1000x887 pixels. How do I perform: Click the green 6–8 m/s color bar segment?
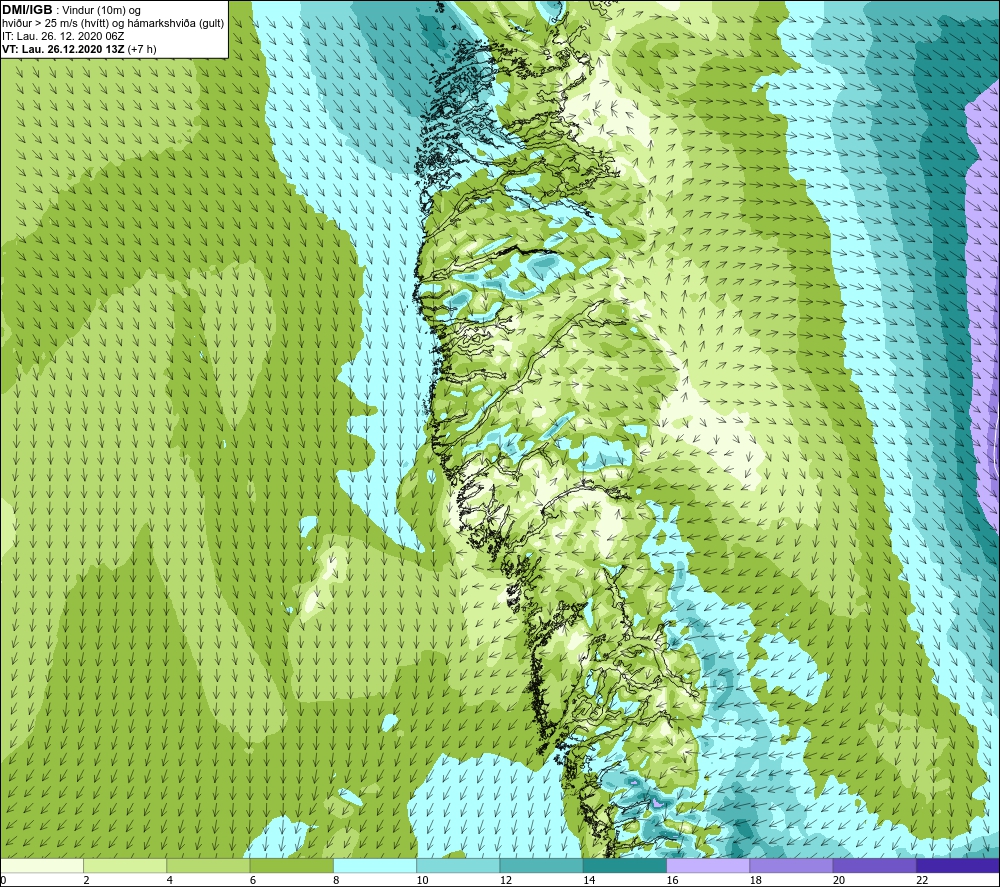[x=291, y=866]
